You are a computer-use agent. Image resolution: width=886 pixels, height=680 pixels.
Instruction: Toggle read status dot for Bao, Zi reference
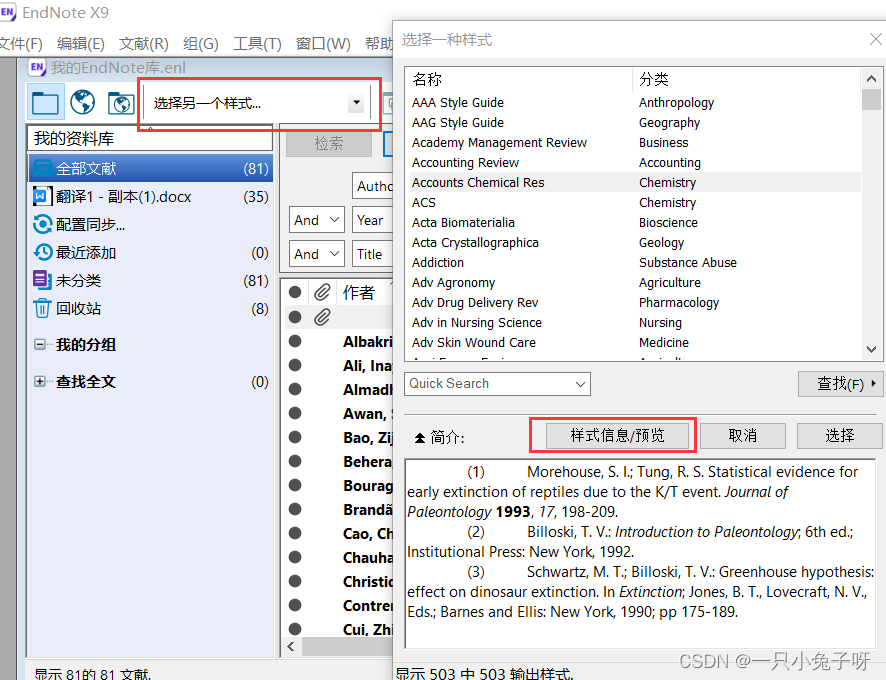pos(294,437)
